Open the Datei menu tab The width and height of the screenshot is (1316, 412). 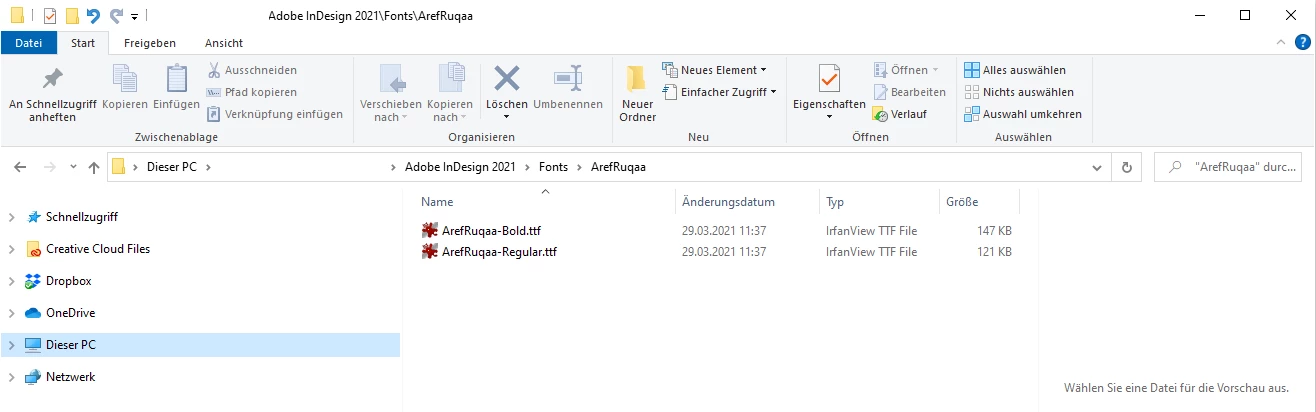coord(29,43)
